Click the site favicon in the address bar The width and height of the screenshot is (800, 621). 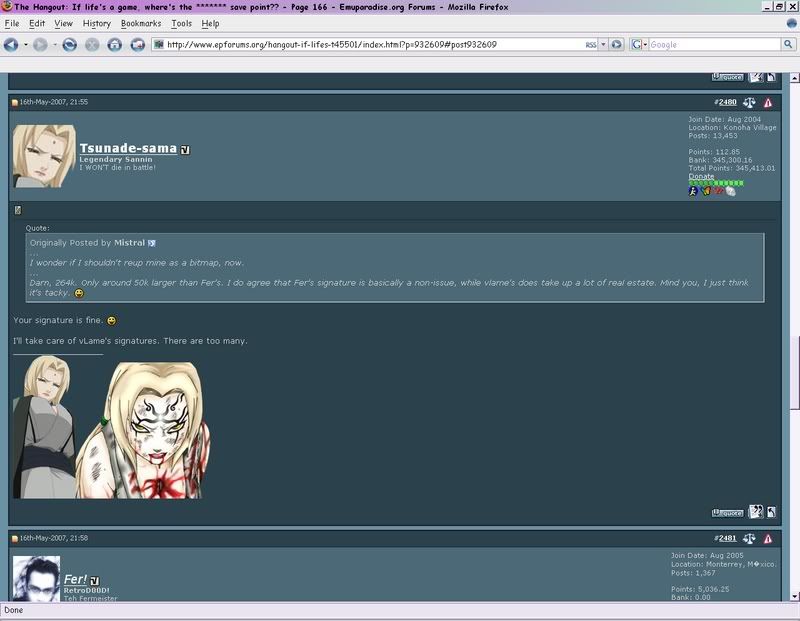[159, 44]
